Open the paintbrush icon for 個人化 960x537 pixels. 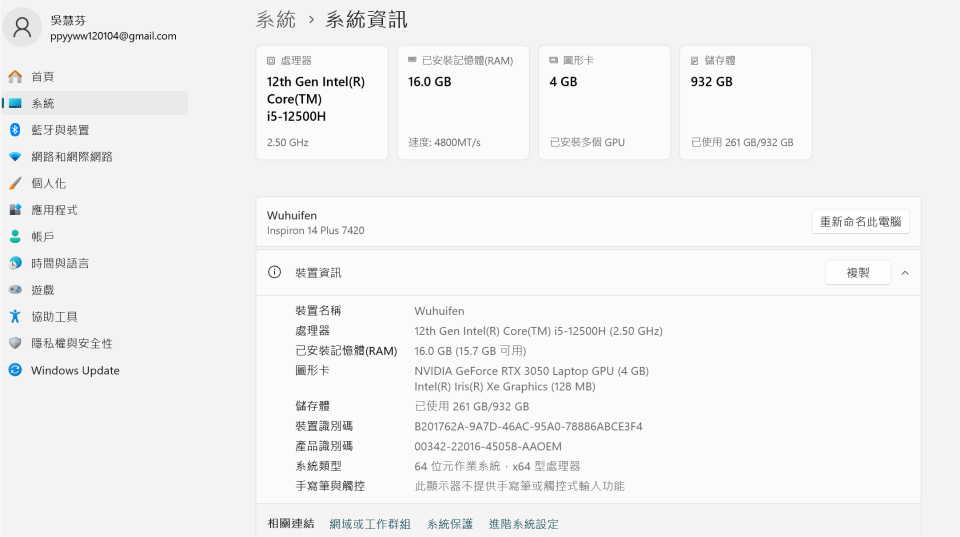[15, 183]
